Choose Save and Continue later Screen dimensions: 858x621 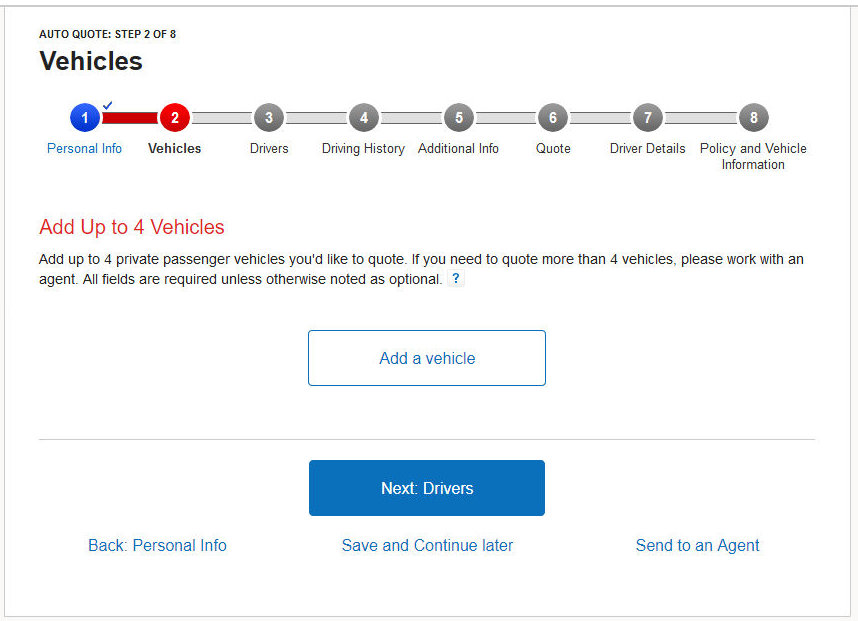[427, 545]
